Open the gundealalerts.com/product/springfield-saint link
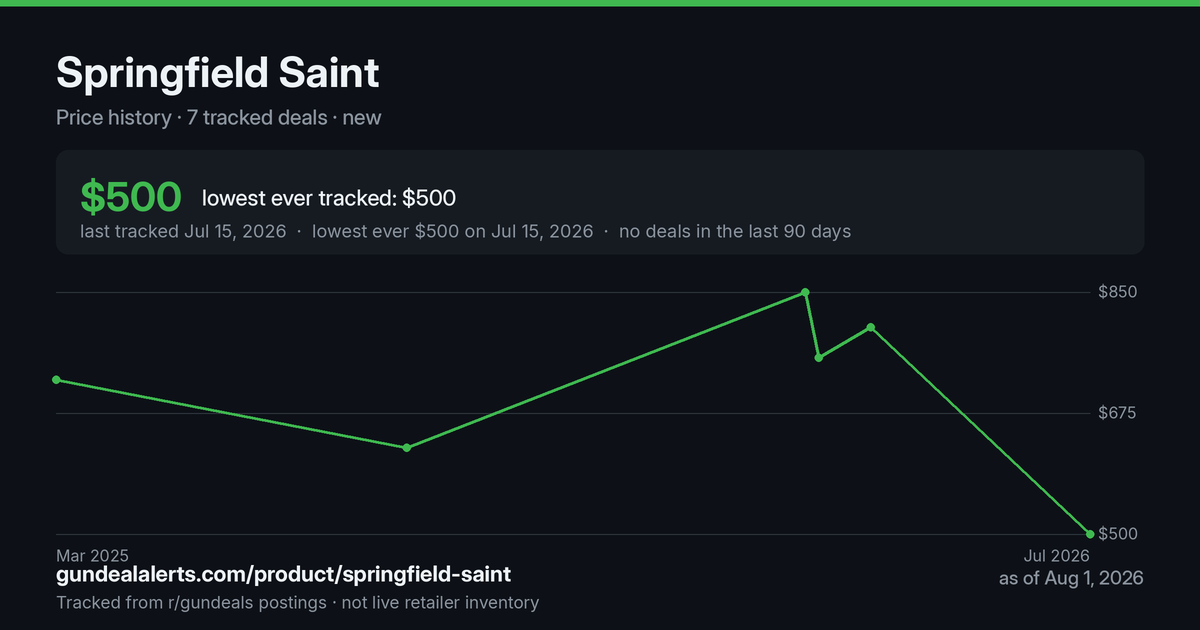Viewport: 1200px width, 630px height. pyautogui.click(x=284, y=575)
